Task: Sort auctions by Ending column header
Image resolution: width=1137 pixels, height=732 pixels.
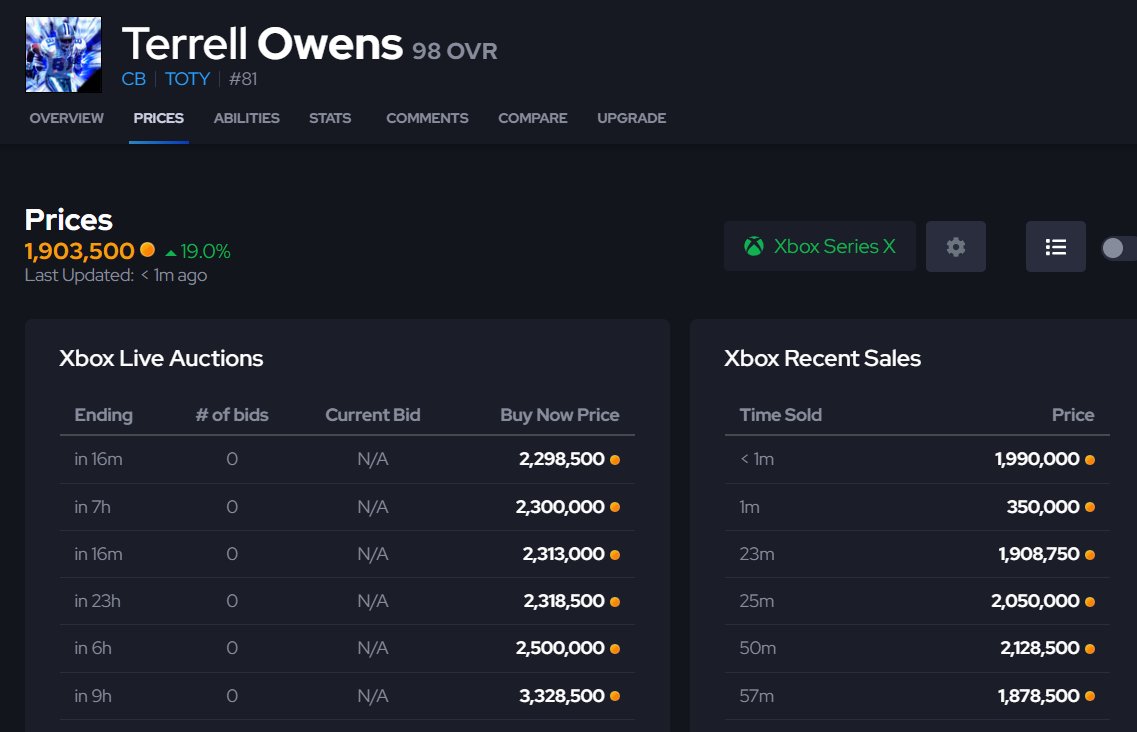Action: pyautogui.click(x=104, y=415)
